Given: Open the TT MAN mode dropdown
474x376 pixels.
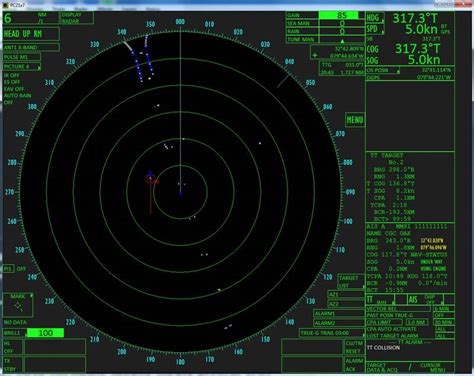Looking at the screenshot, I should click(x=380, y=299).
